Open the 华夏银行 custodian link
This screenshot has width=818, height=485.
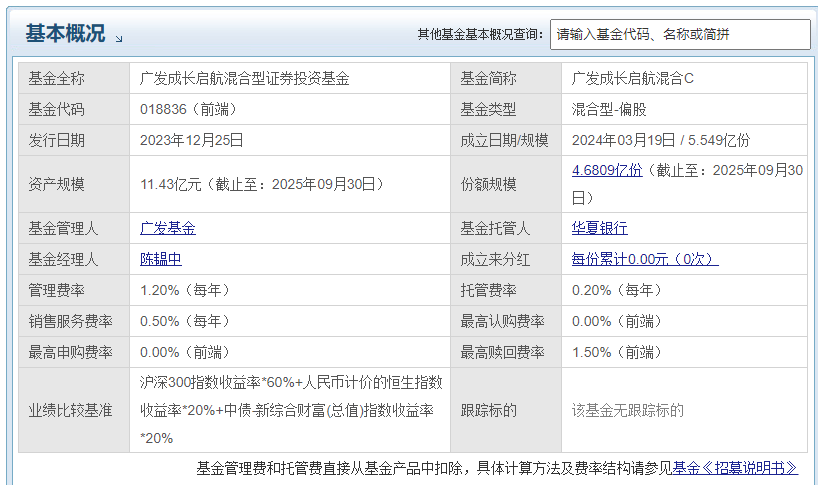(x=599, y=228)
